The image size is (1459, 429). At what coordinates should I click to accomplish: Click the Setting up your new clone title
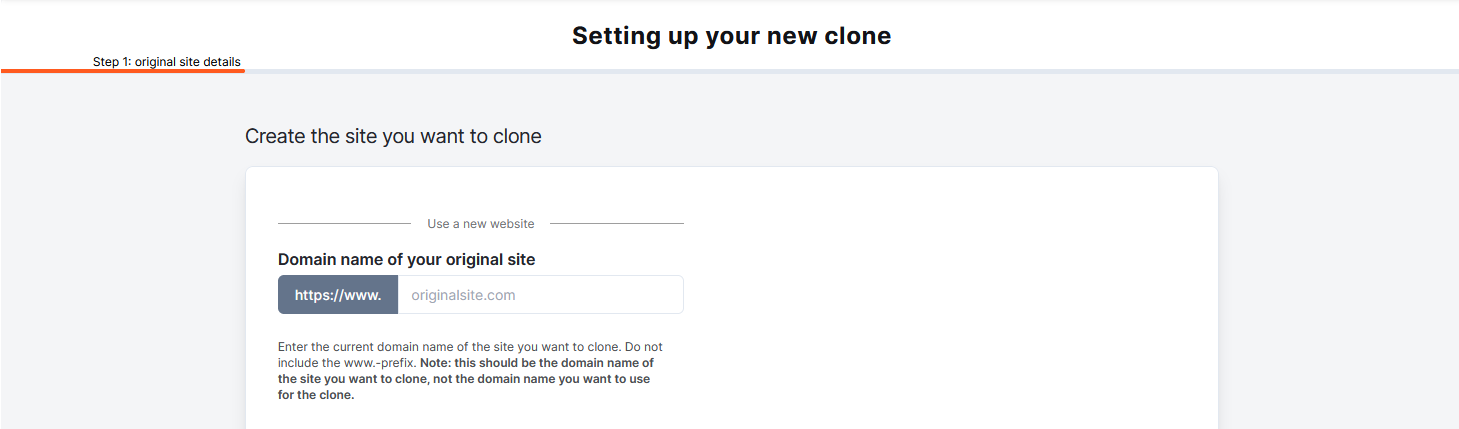coord(731,36)
